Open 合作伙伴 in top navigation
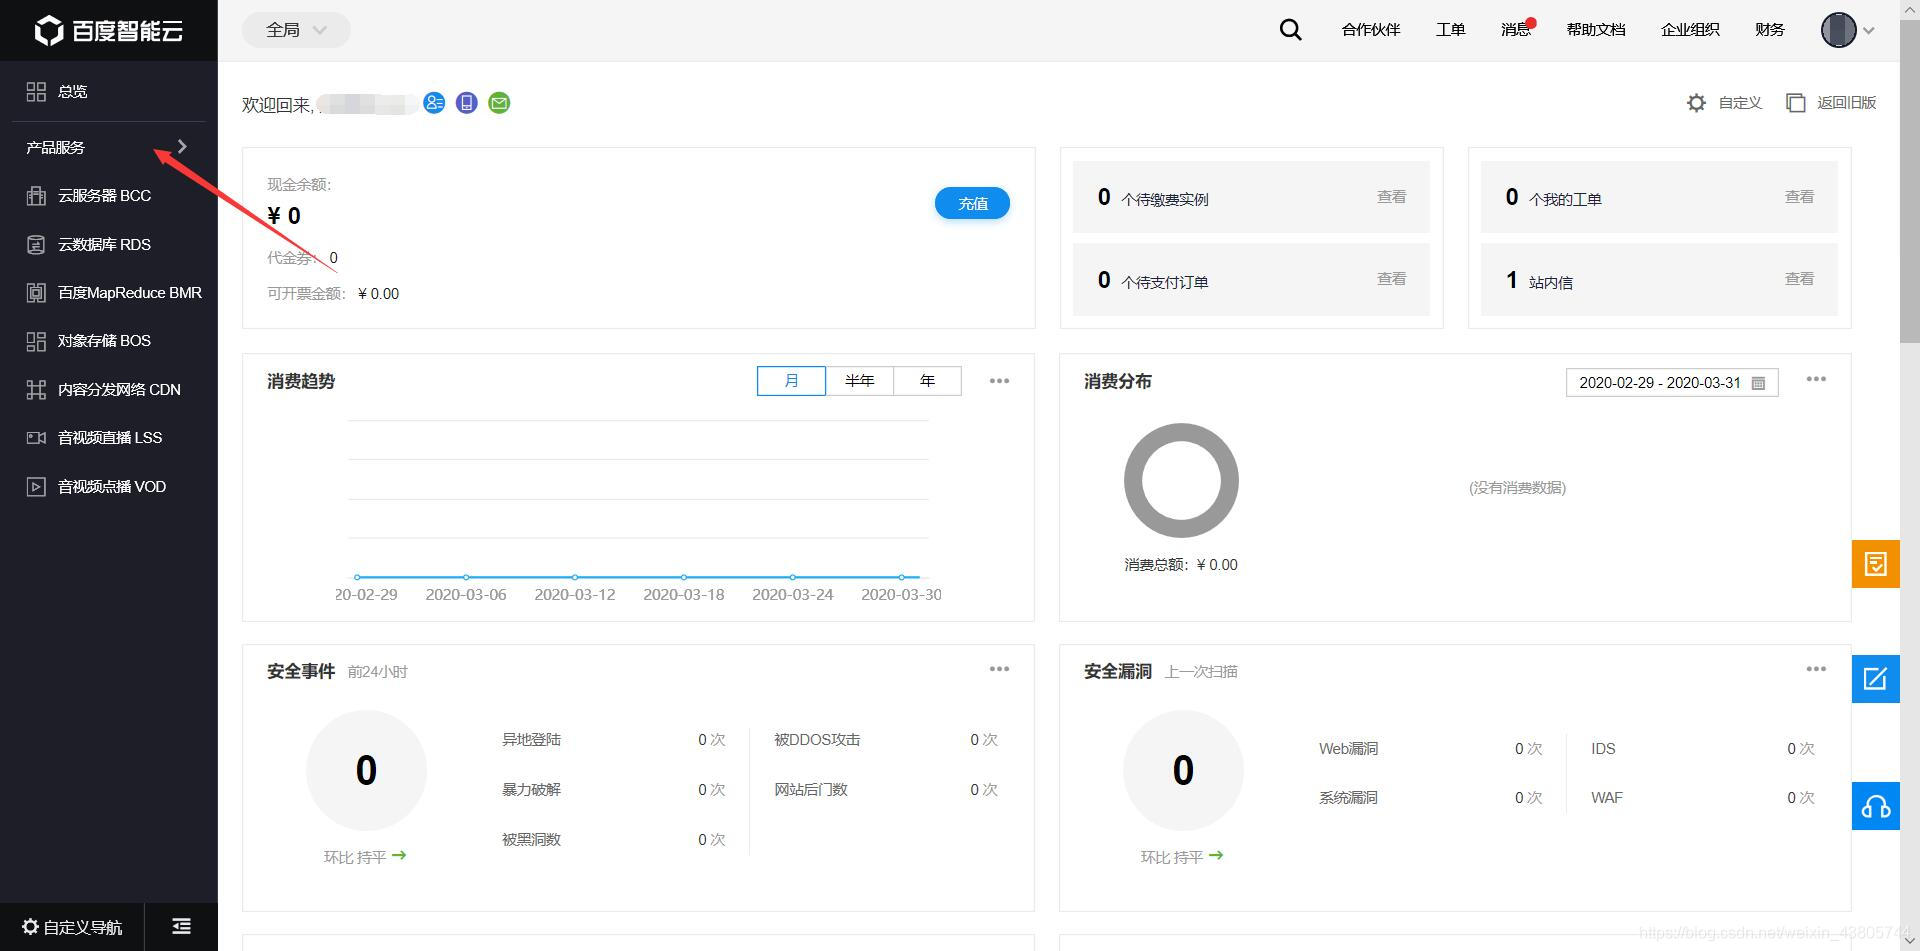This screenshot has width=1920, height=951. pos(1371,30)
